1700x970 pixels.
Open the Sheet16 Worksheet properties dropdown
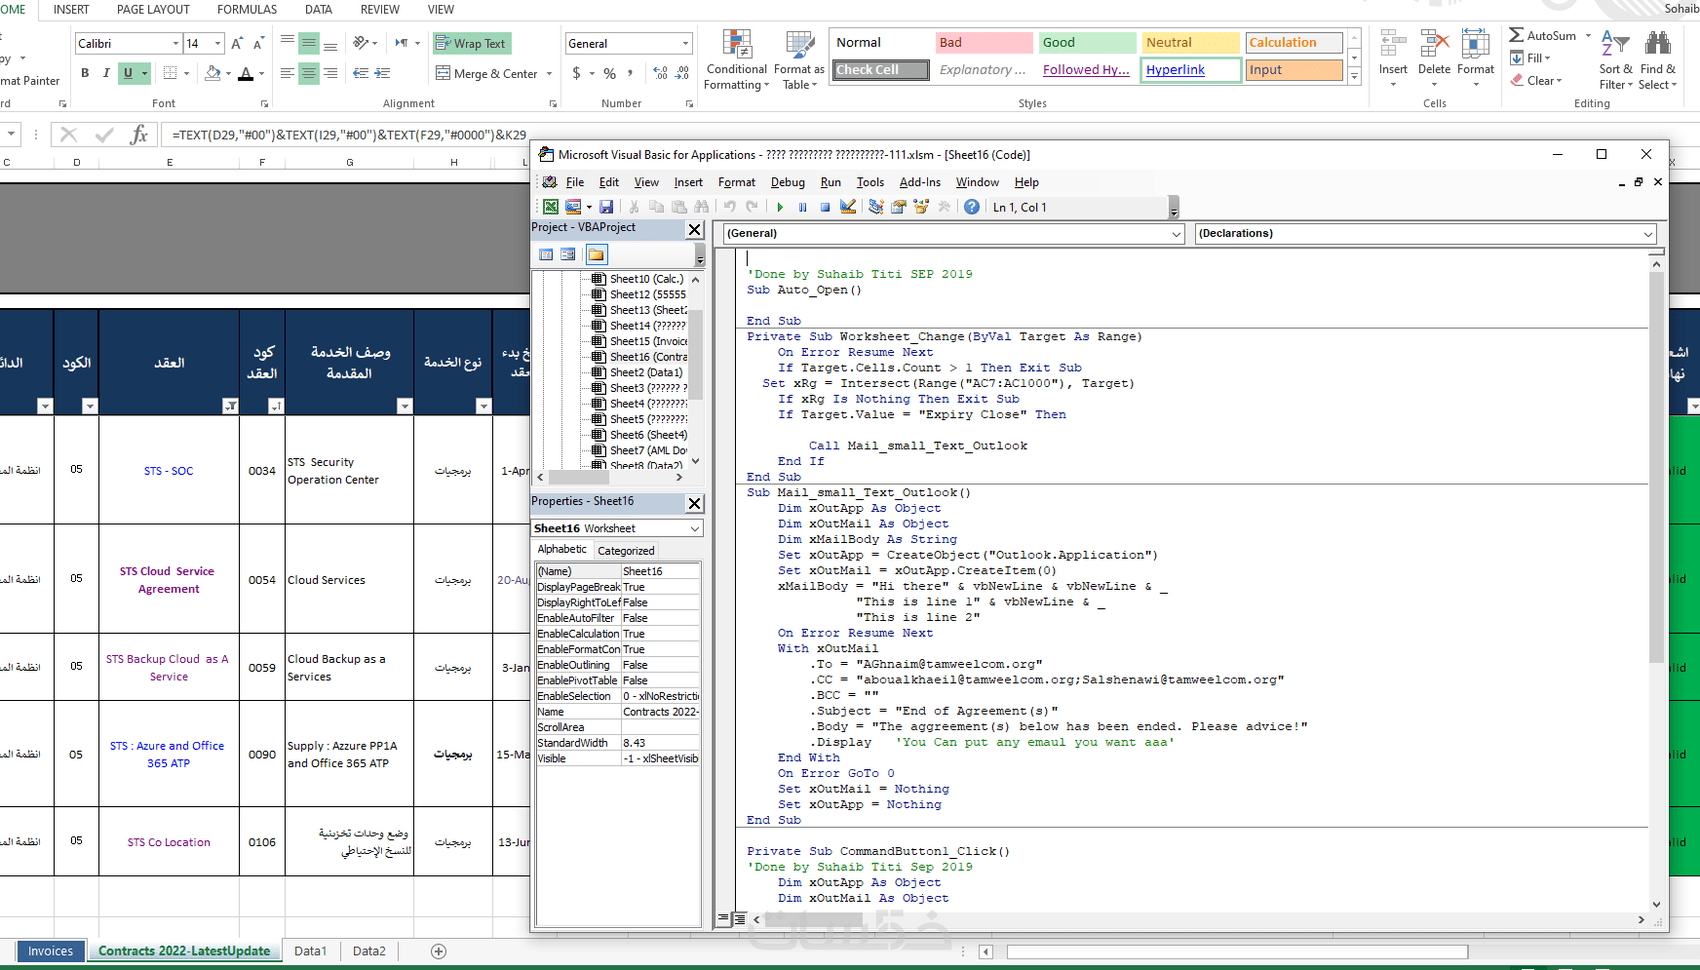coord(694,528)
